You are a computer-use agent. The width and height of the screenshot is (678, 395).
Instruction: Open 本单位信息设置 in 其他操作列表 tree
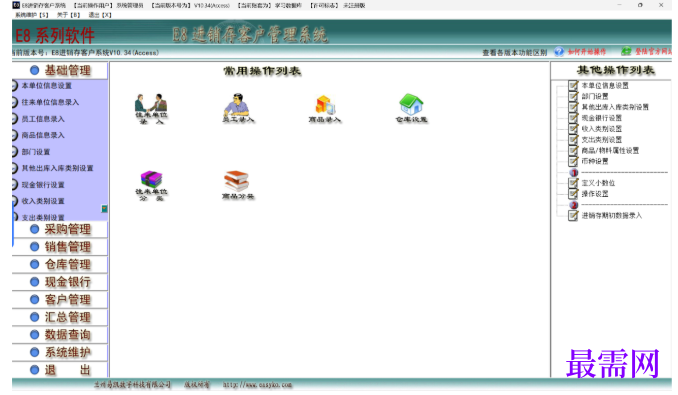pyautogui.click(x=604, y=86)
